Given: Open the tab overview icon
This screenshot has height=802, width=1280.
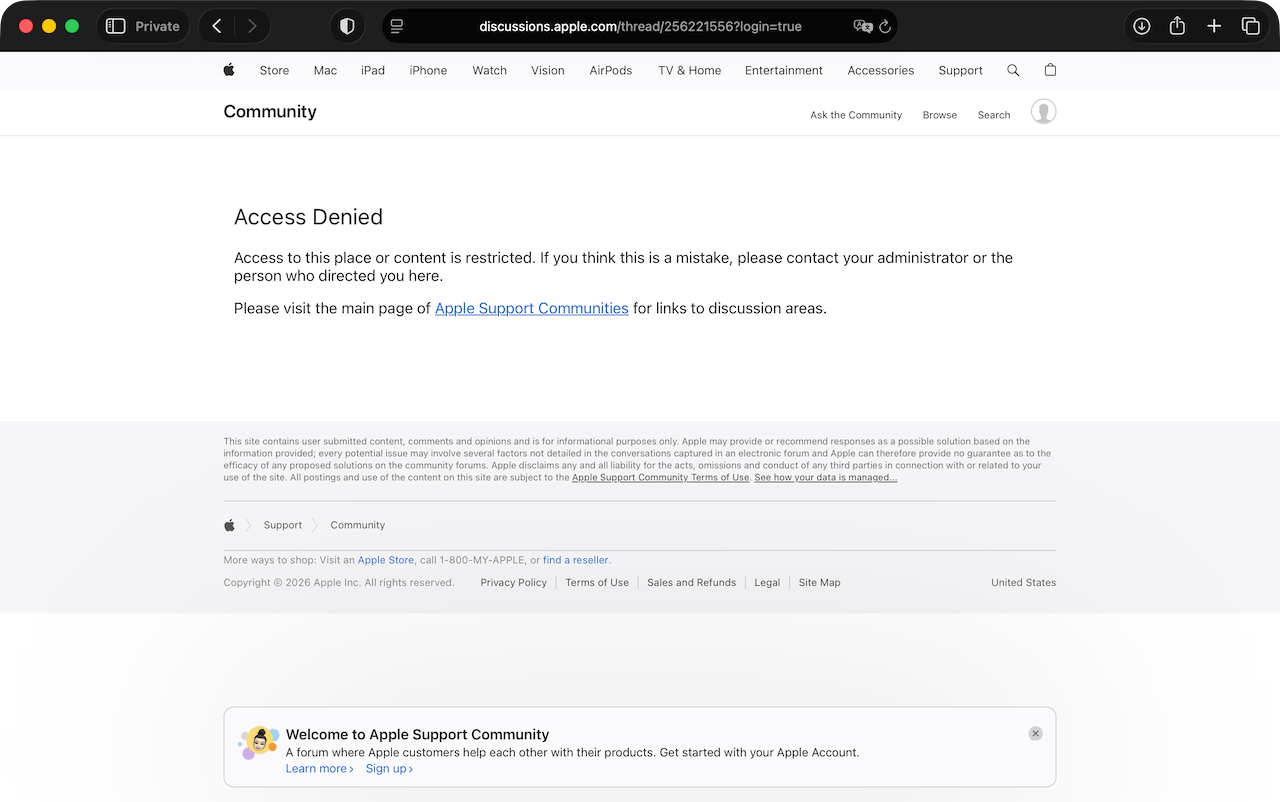Looking at the screenshot, I should (x=1251, y=26).
